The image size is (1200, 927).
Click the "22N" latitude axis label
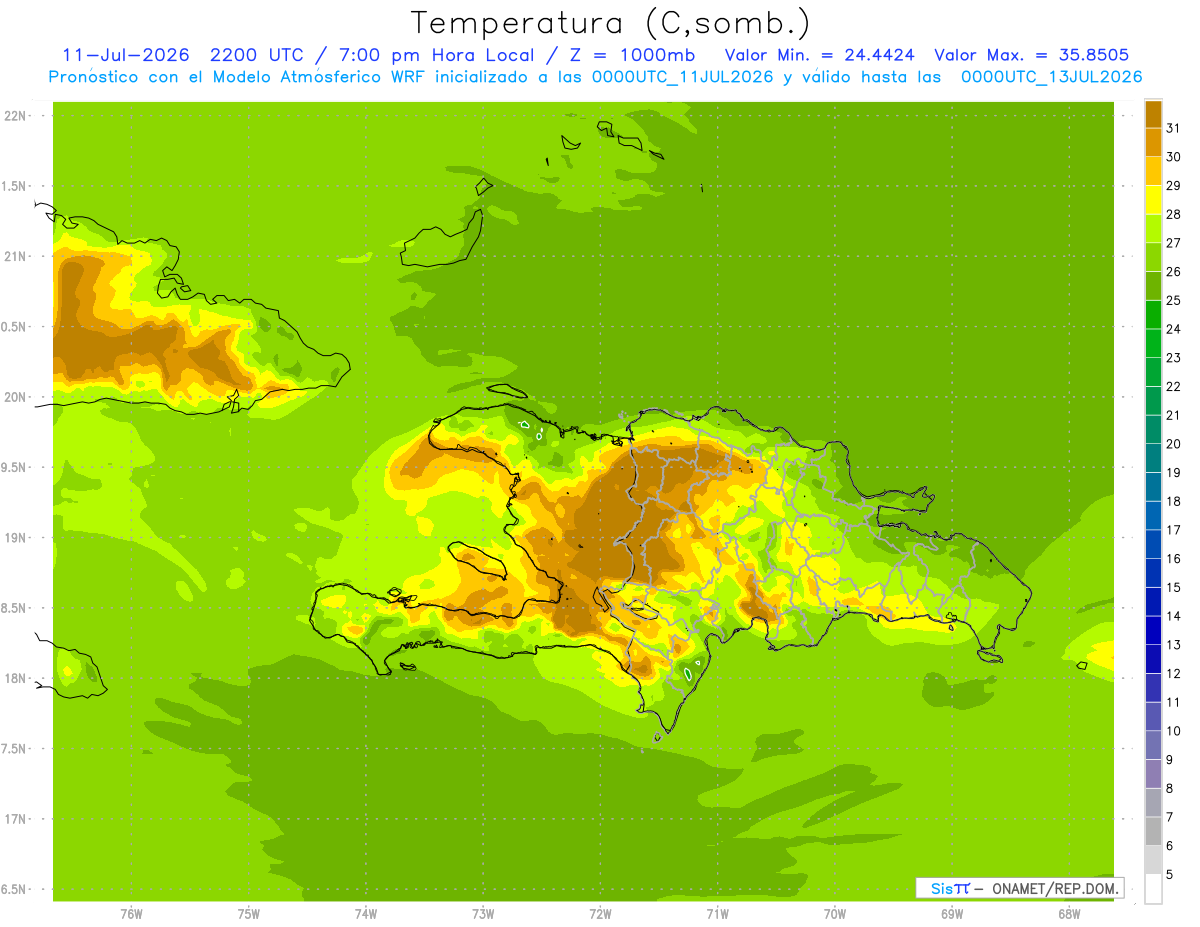[14, 116]
